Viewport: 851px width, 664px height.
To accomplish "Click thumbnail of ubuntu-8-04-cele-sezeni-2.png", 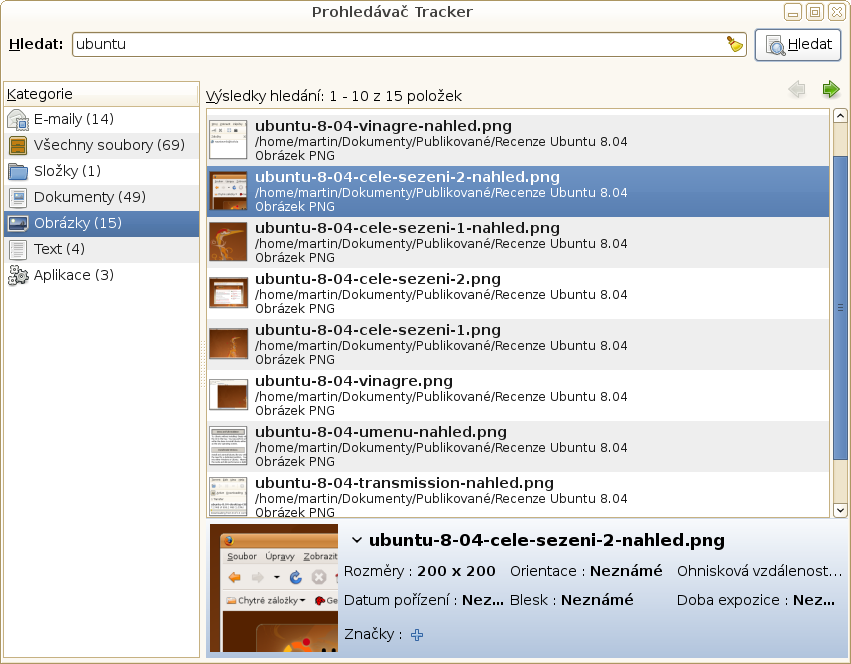I will [228, 293].
